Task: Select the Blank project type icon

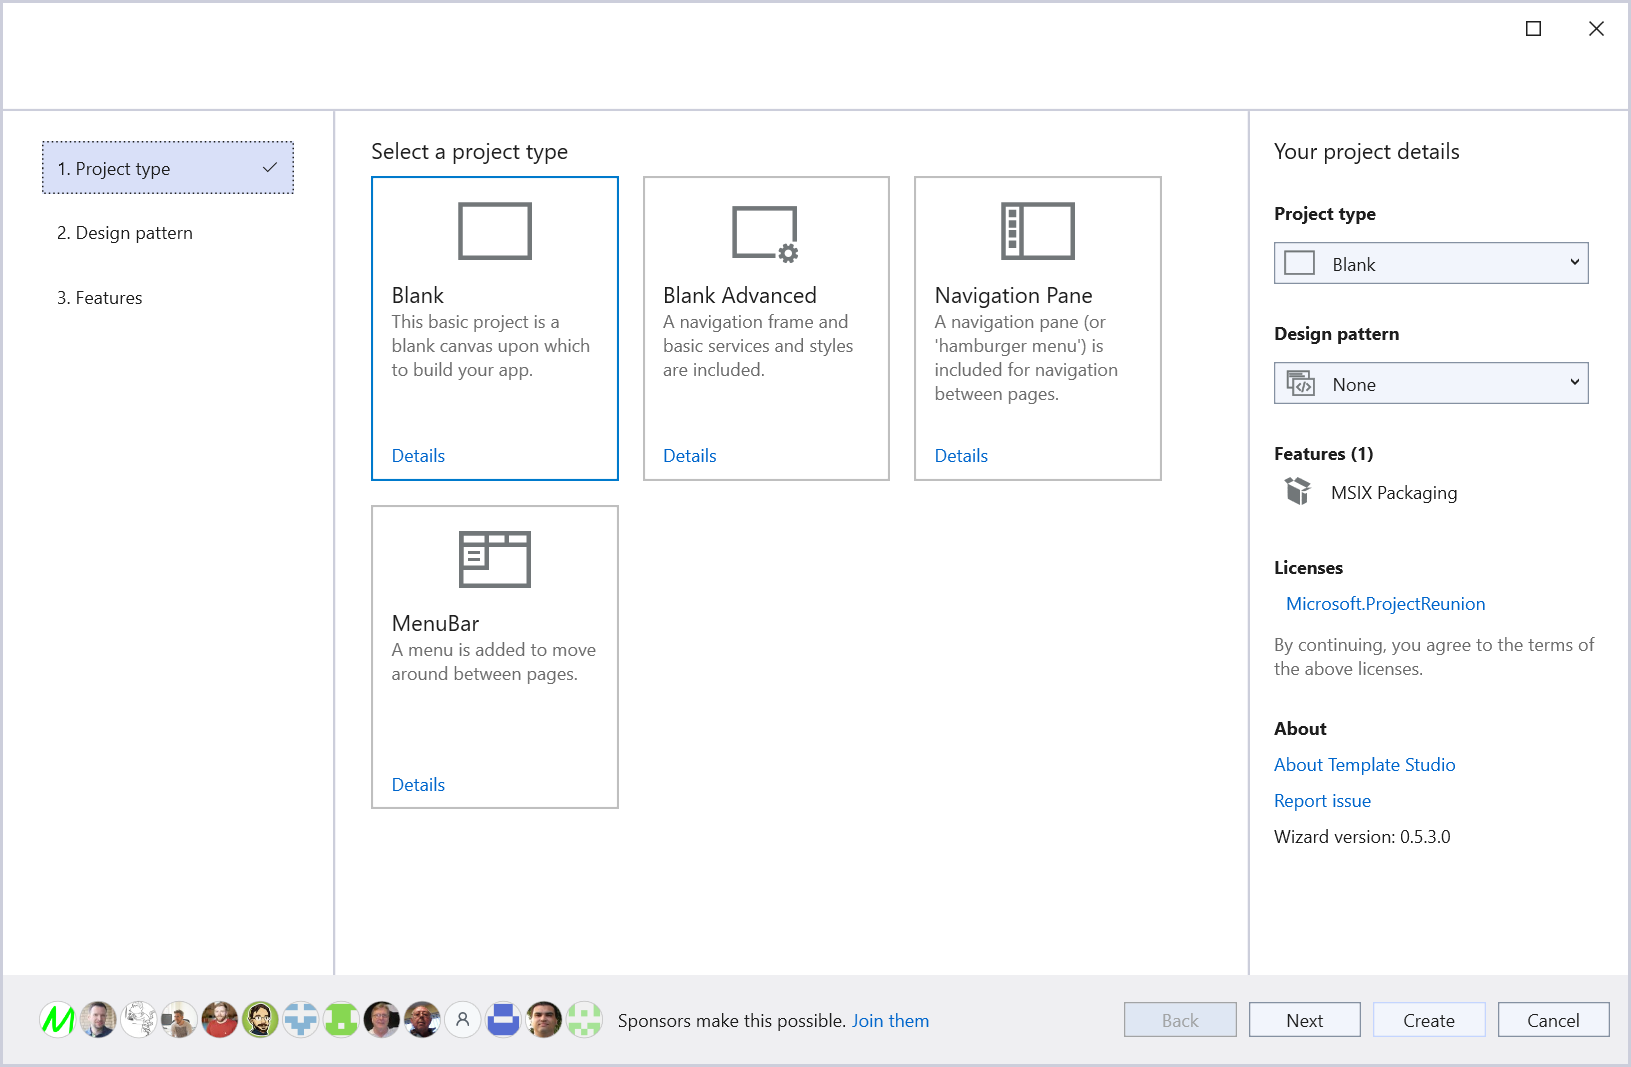Action: (494, 231)
